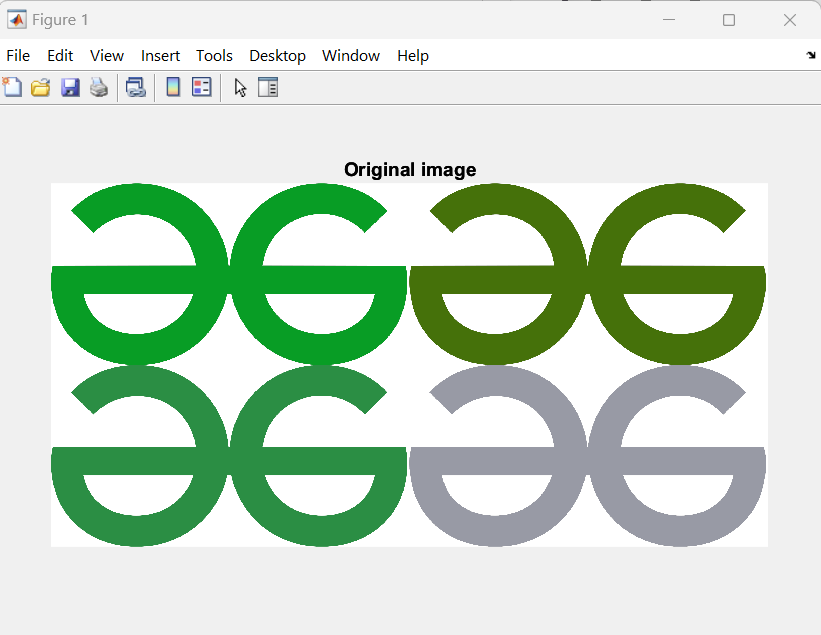
Task: Click the Link Plot toolbar icon
Action: 136,87
